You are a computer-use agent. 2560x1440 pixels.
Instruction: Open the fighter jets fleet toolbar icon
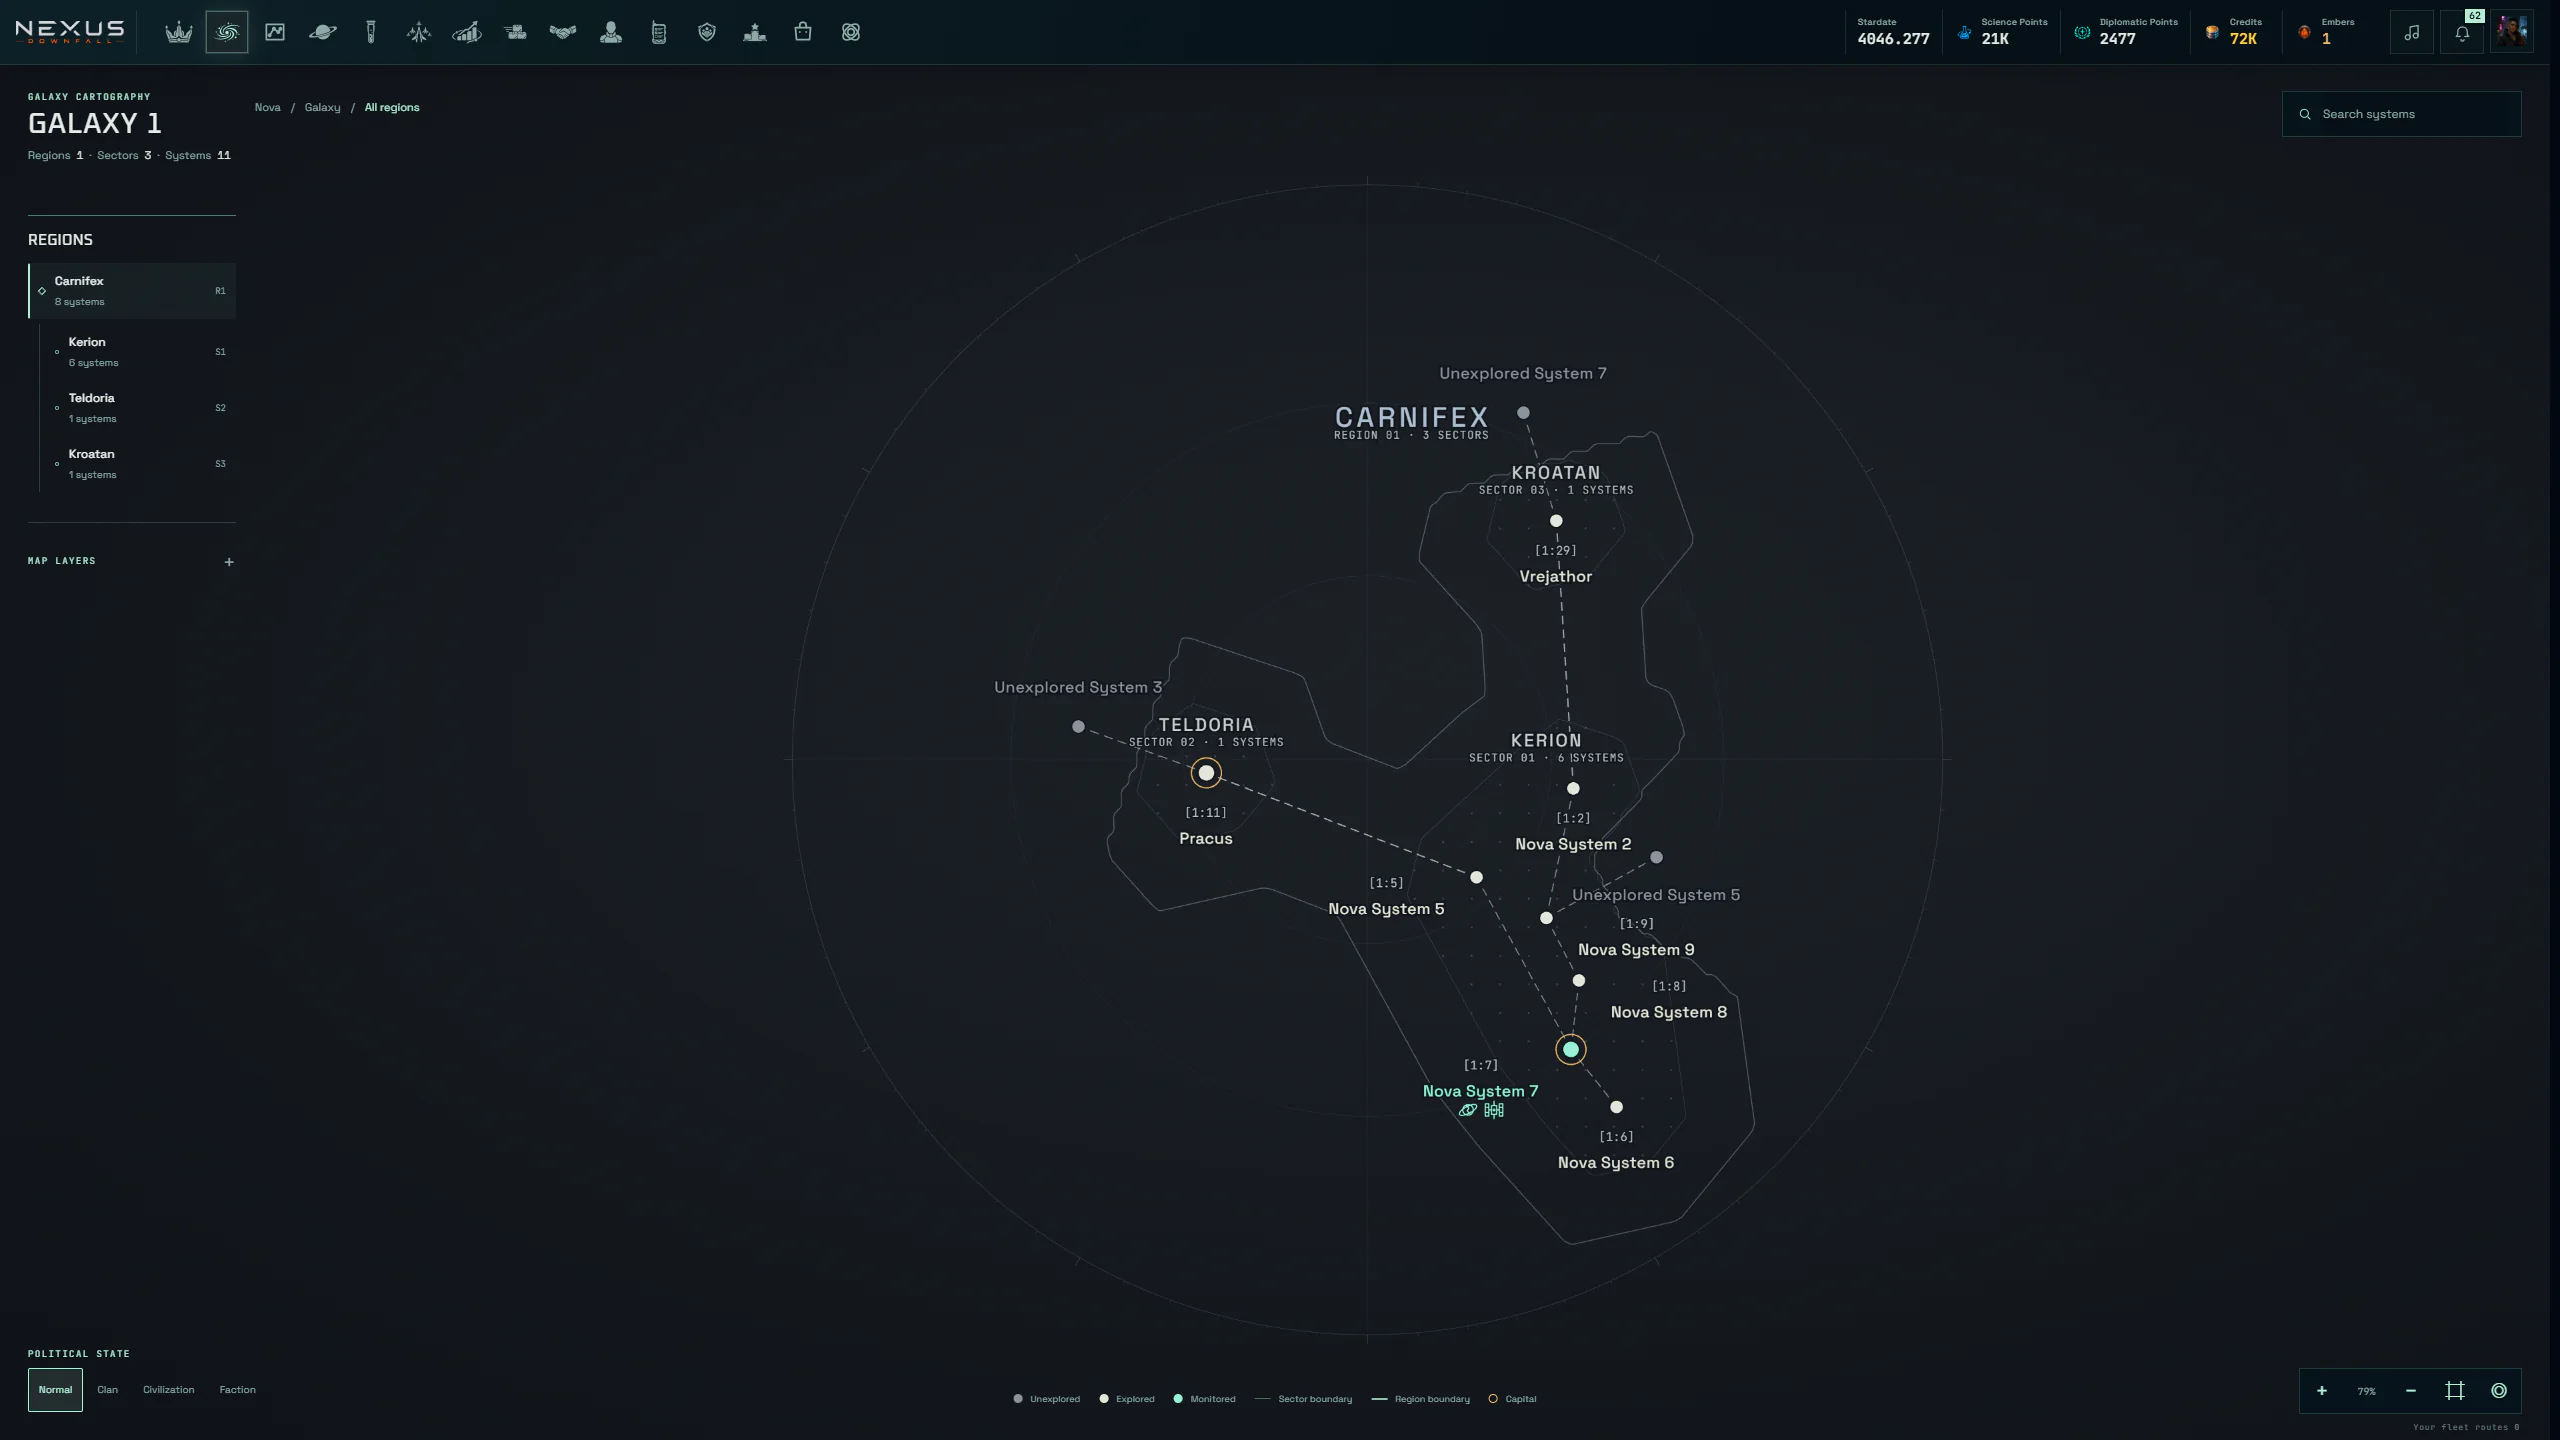click(419, 32)
